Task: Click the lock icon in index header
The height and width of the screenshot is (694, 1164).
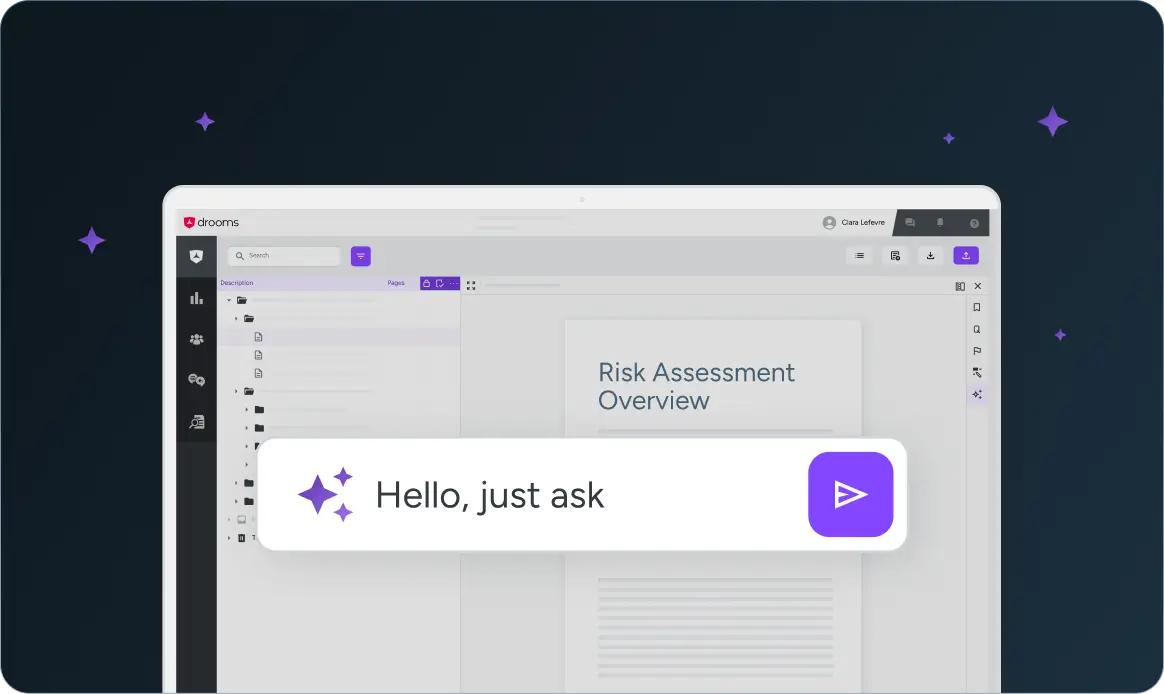Action: (426, 284)
